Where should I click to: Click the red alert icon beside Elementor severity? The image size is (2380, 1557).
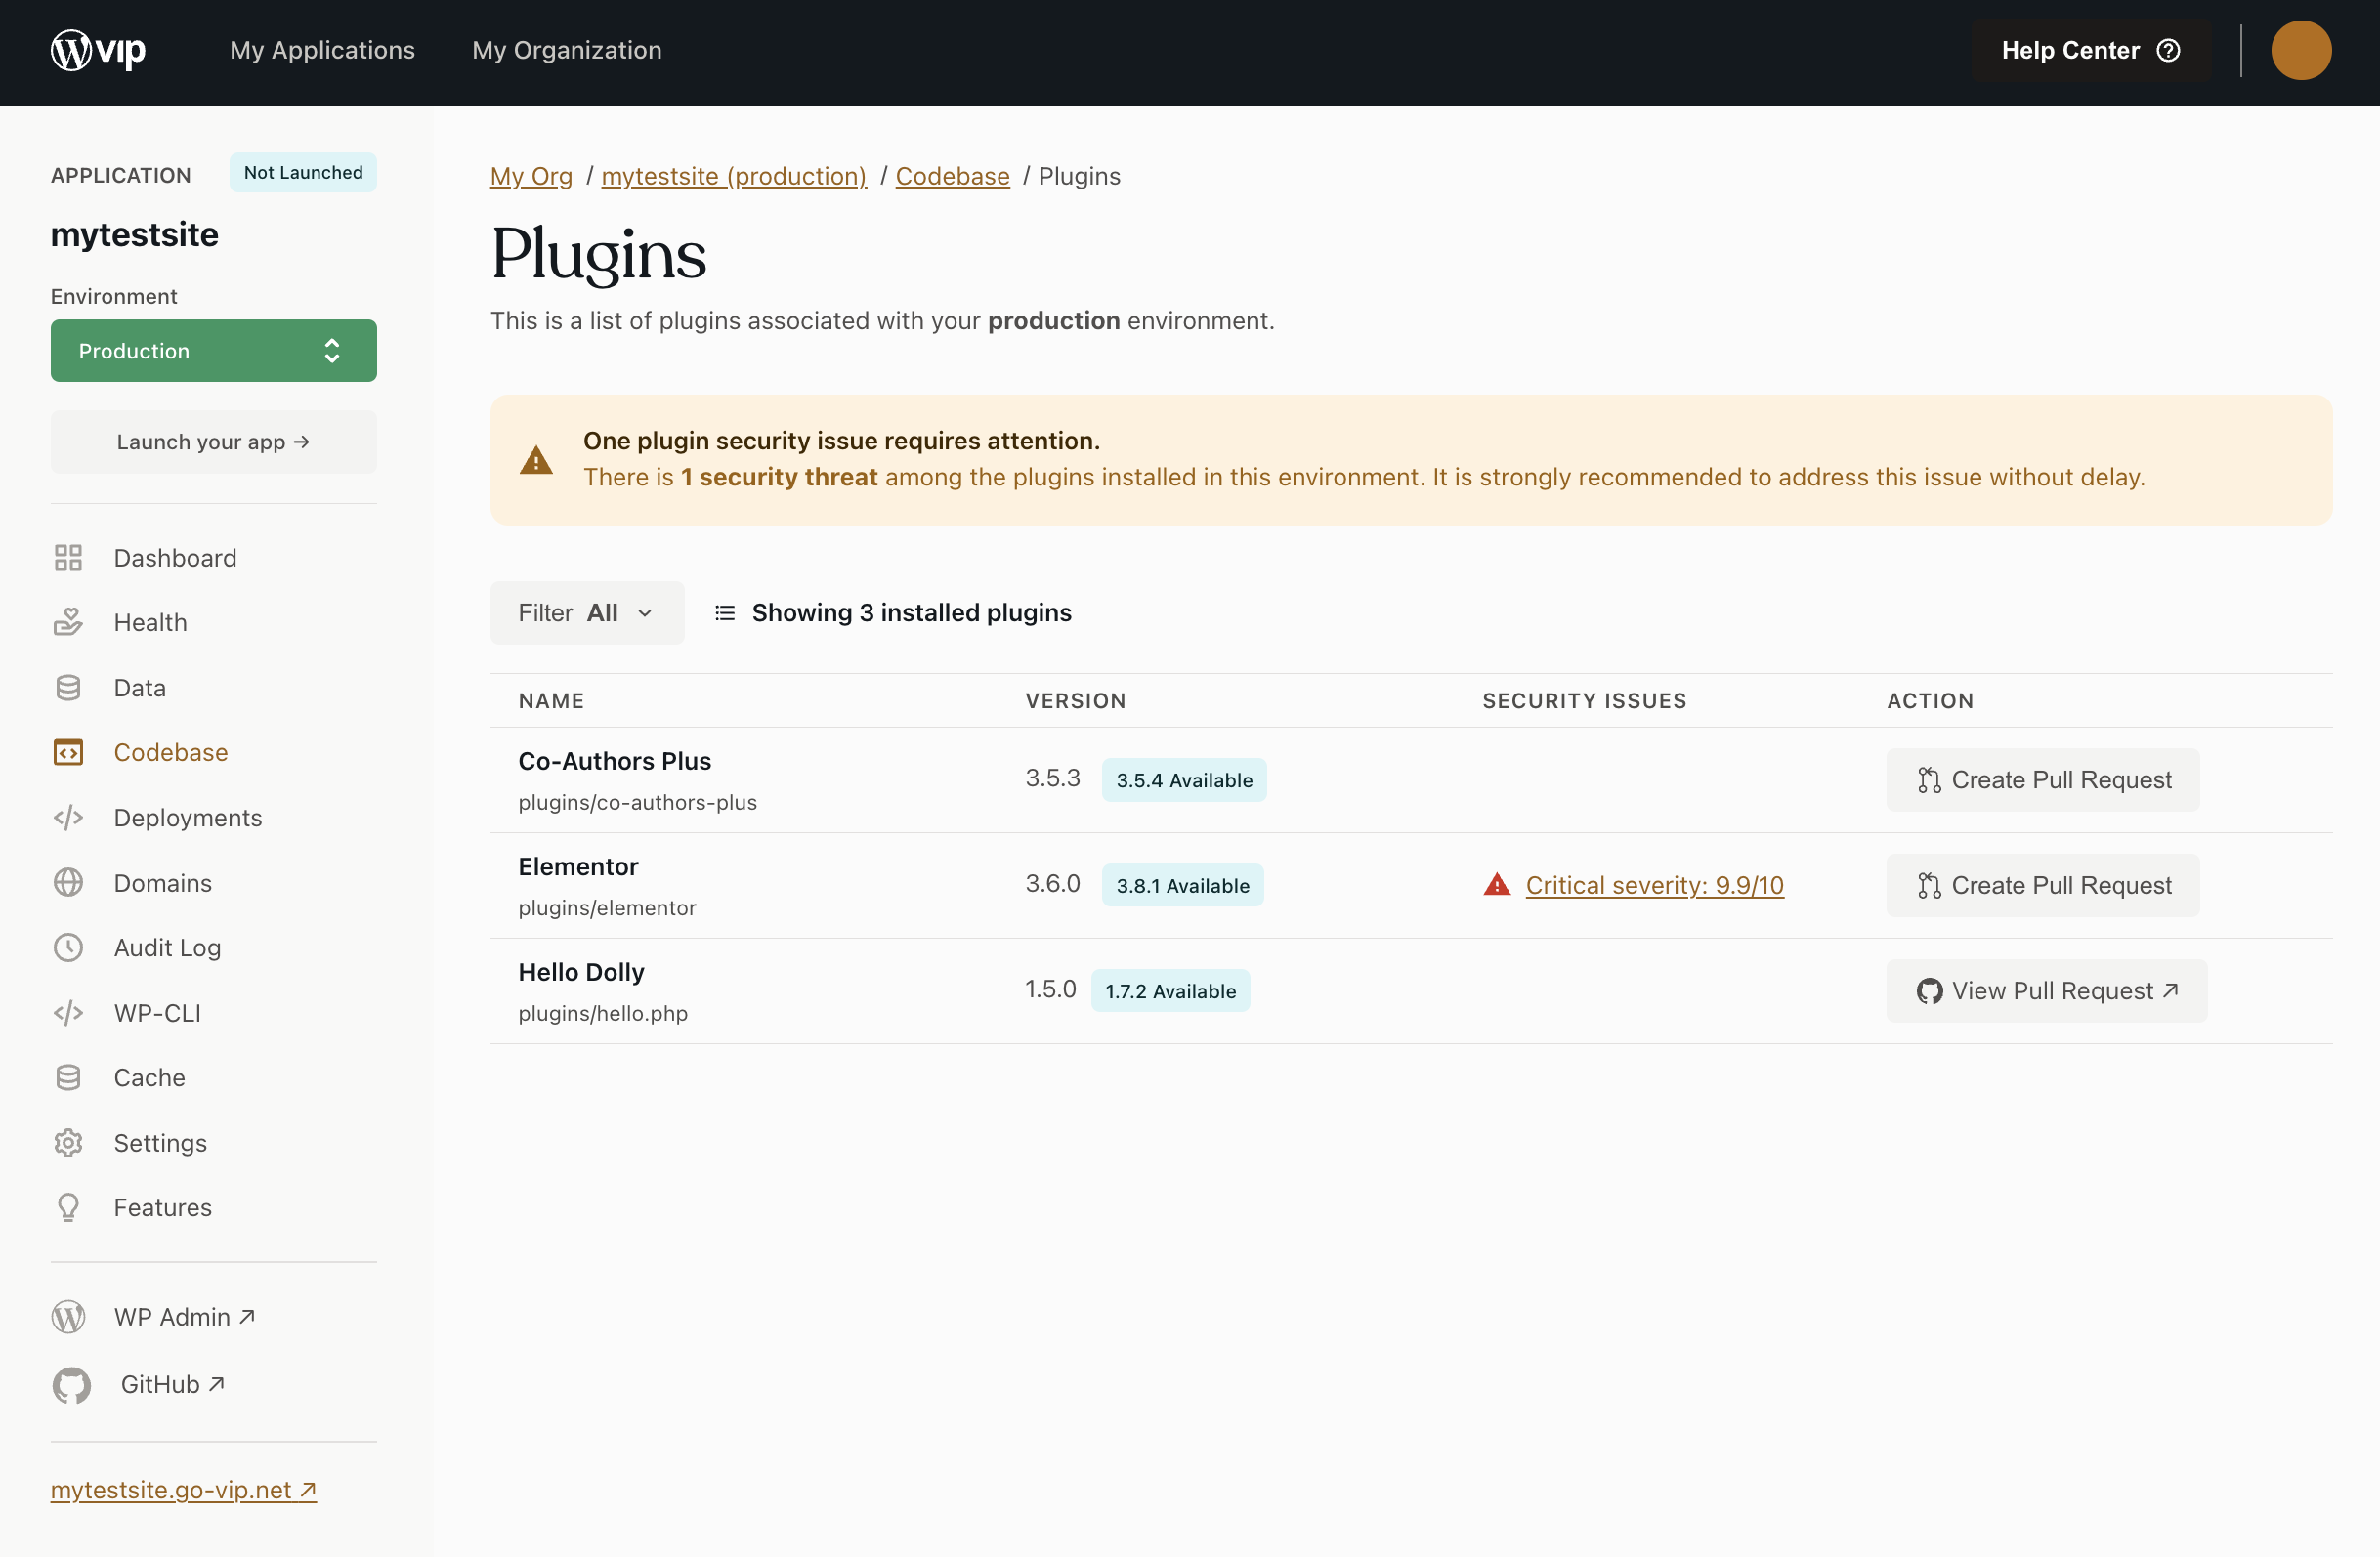pyautogui.click(x=1497, y=884)
